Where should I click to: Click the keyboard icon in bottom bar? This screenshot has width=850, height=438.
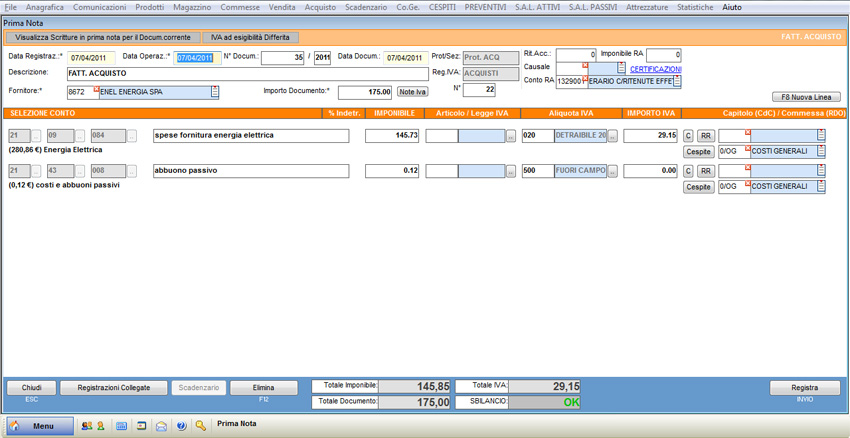coord(122,425)
